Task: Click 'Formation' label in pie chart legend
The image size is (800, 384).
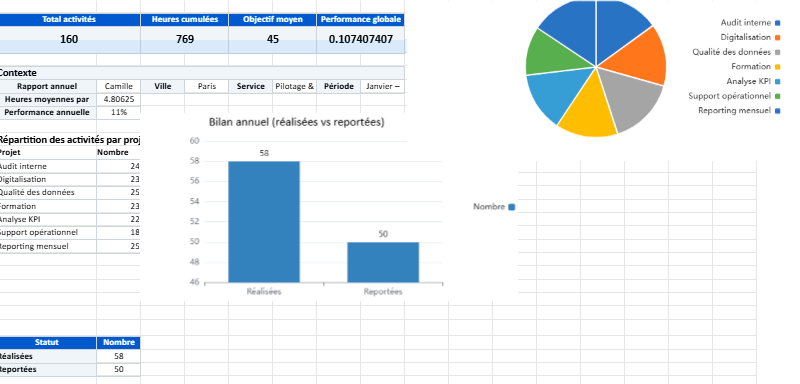Action: (751, 66)
